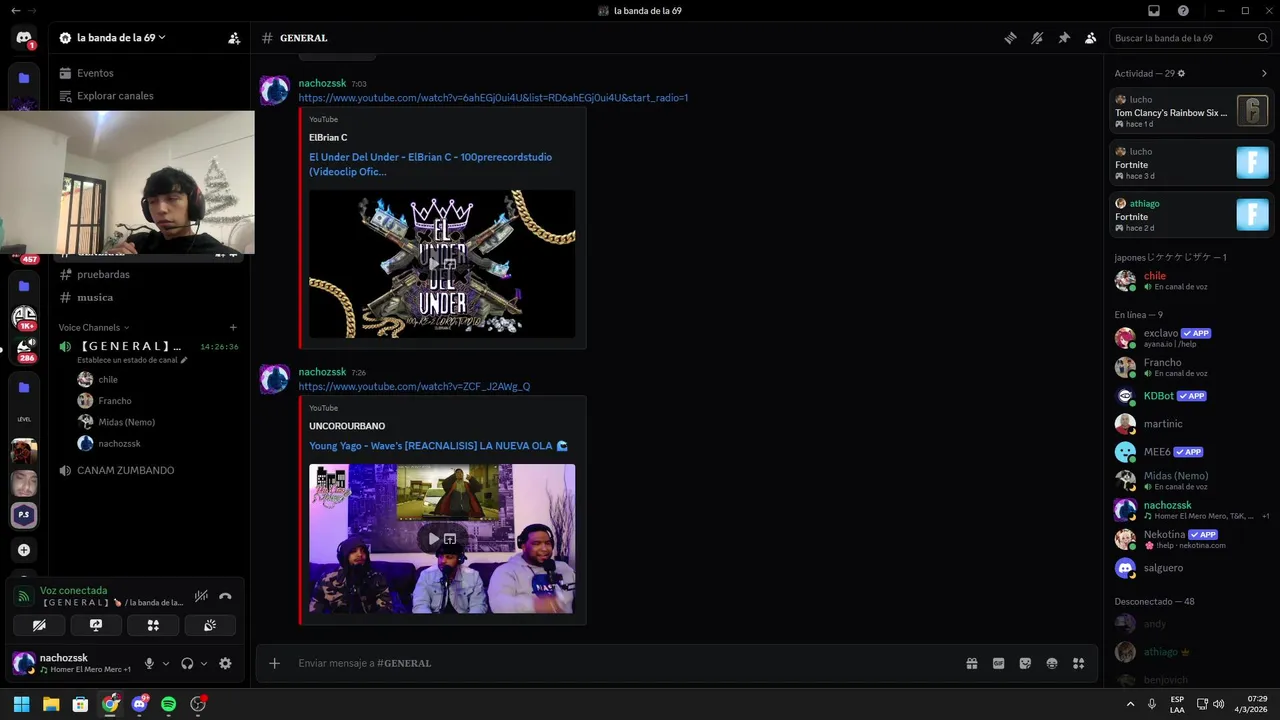Image resolution: width=1280 pixels, height=720 pixels.
Task: Click the plus attach button in message bar
Action: (274, 663)
